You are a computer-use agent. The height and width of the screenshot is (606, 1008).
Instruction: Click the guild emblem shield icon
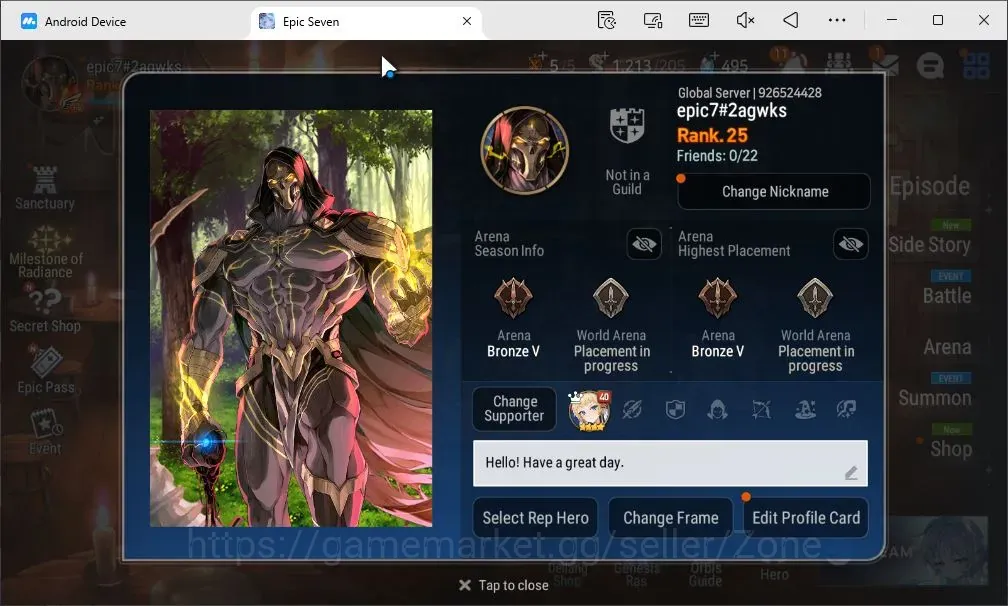627,126
